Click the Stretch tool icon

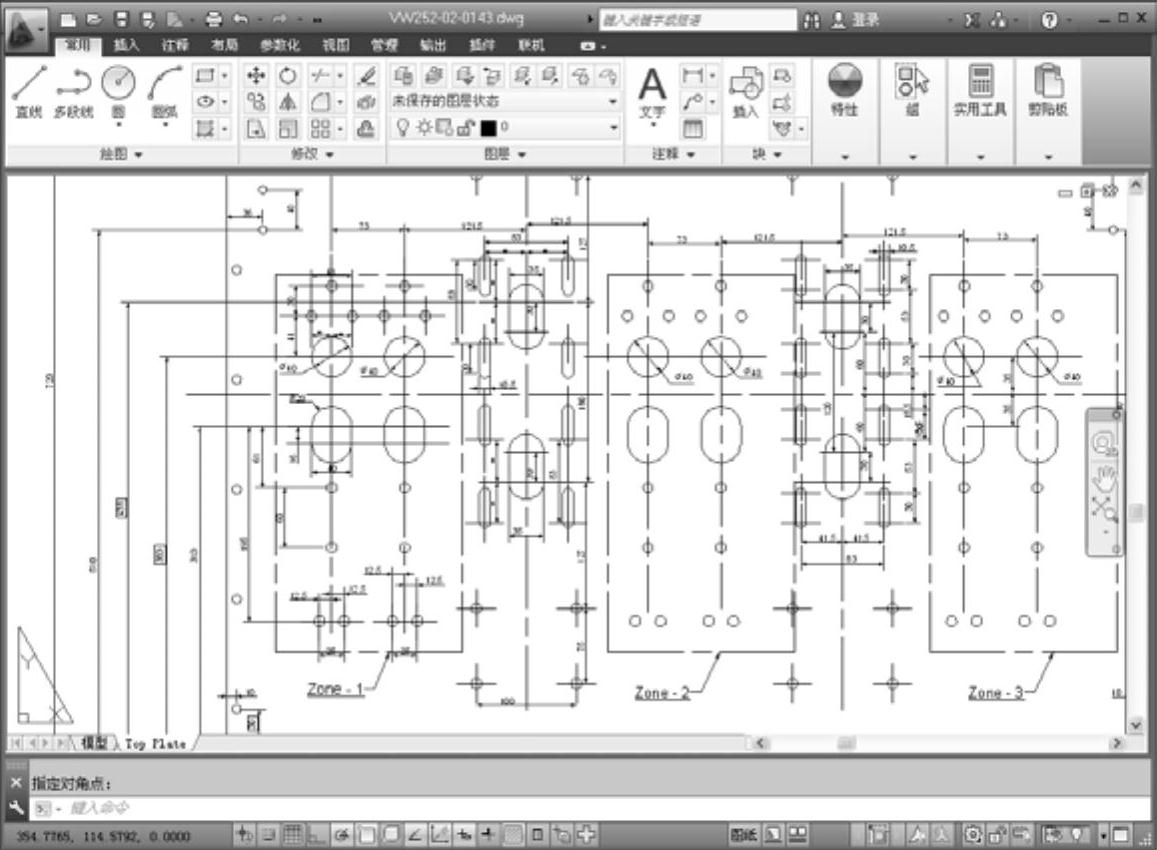coord(255,128)
